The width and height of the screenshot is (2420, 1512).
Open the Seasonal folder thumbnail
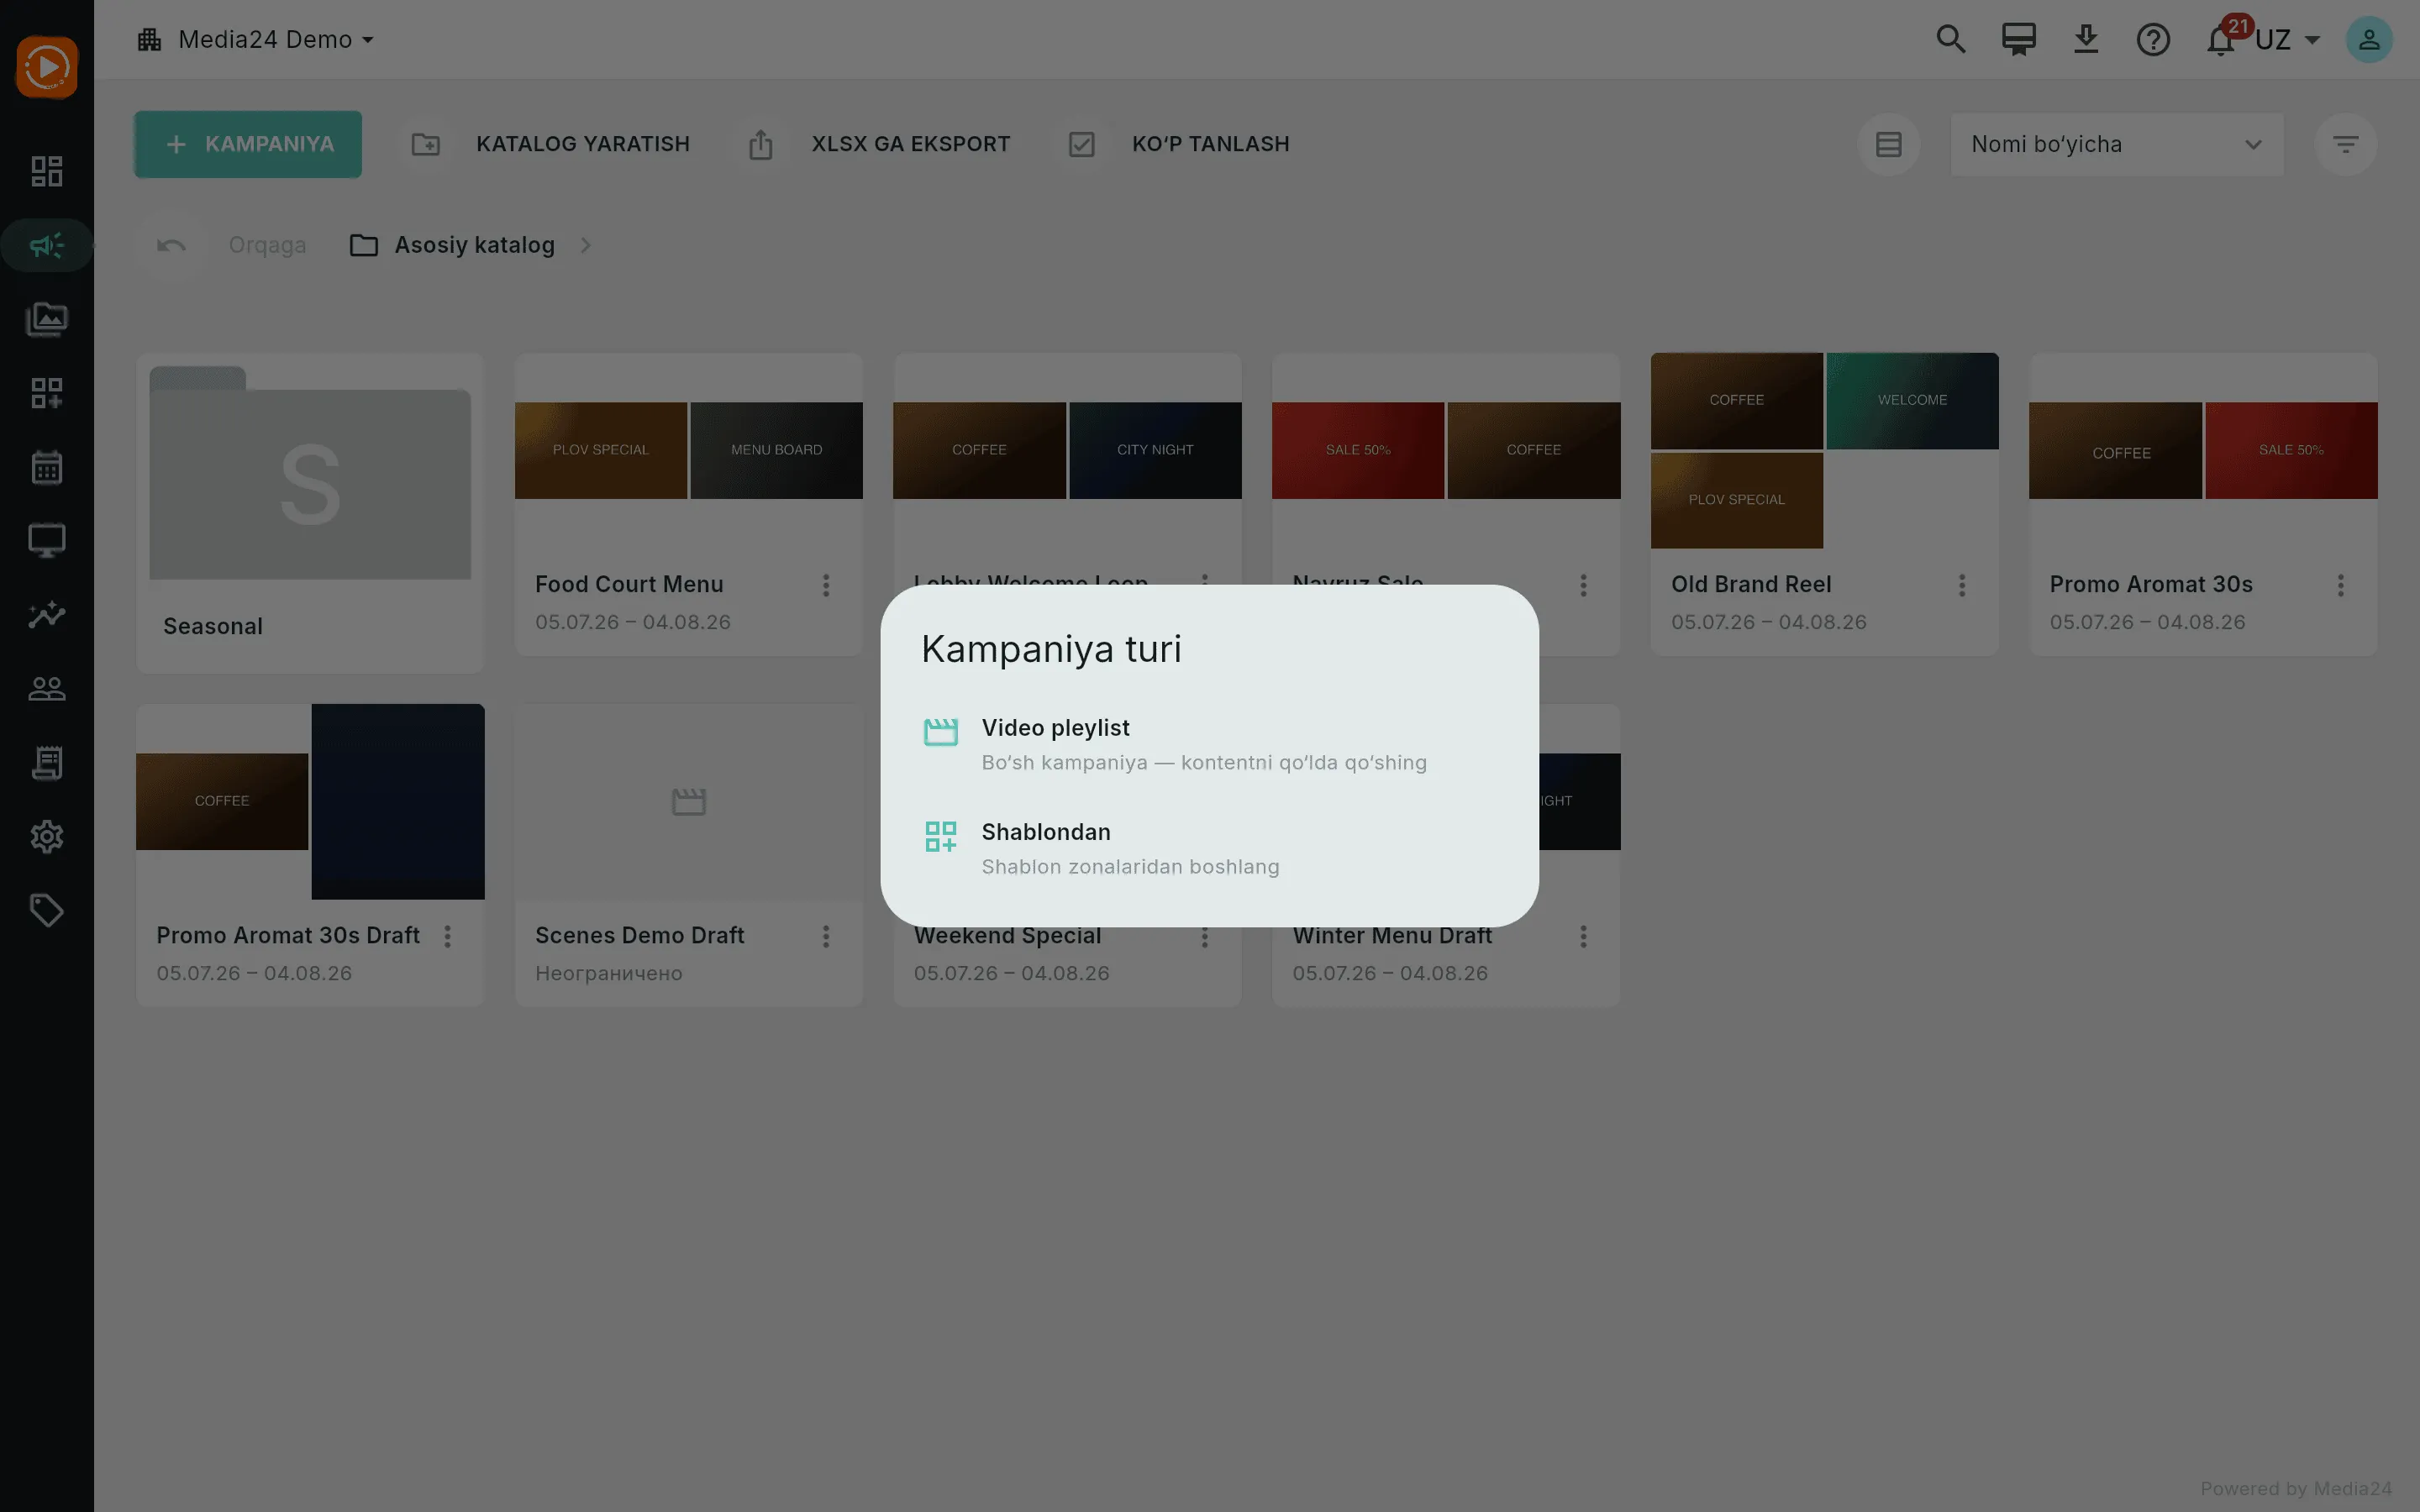[x=310, y=473]
